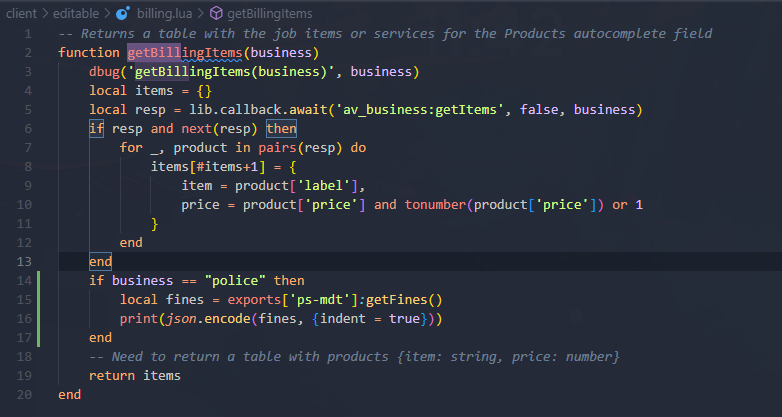The width and height of the screenshot is (782, 417).
Task: Place cursor on 'av_business:getItems' string
Action: [x=418, y=109]
